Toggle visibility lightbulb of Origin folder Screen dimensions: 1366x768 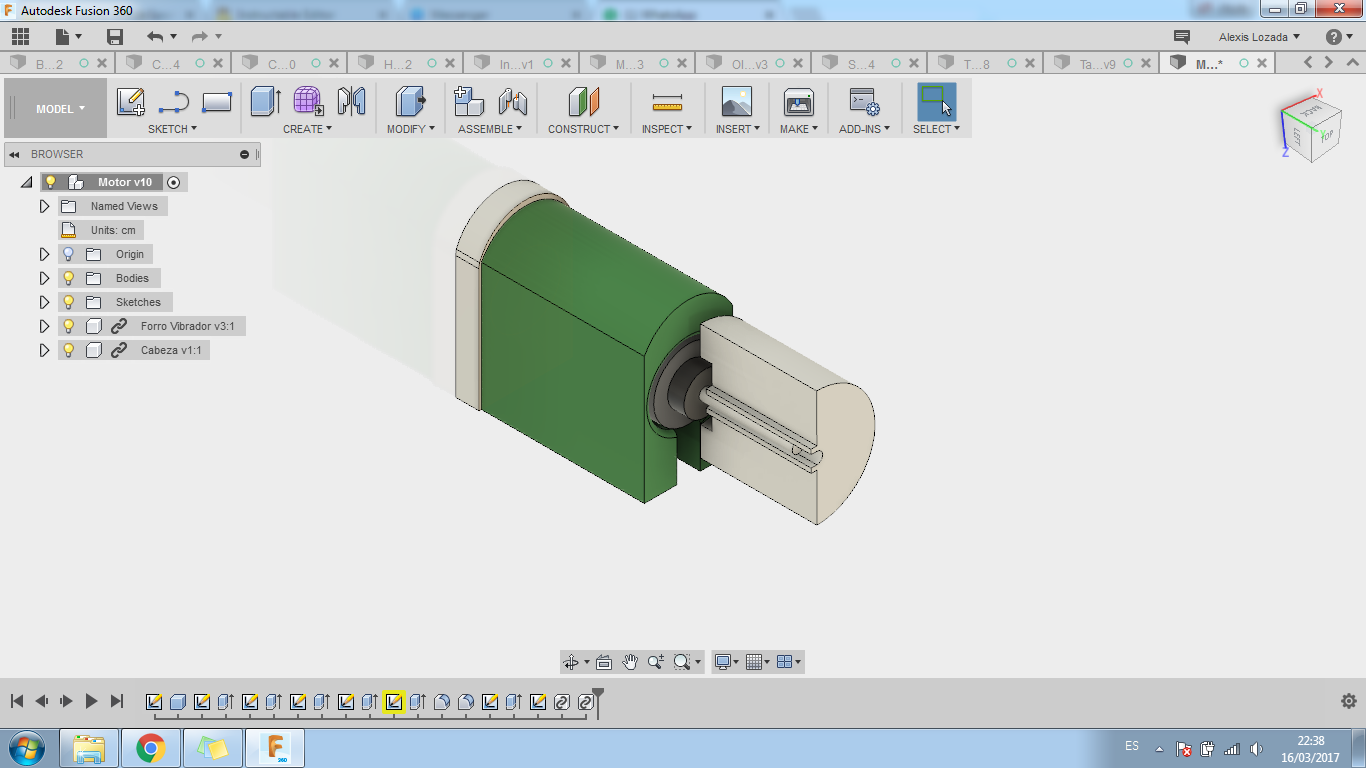69,254
